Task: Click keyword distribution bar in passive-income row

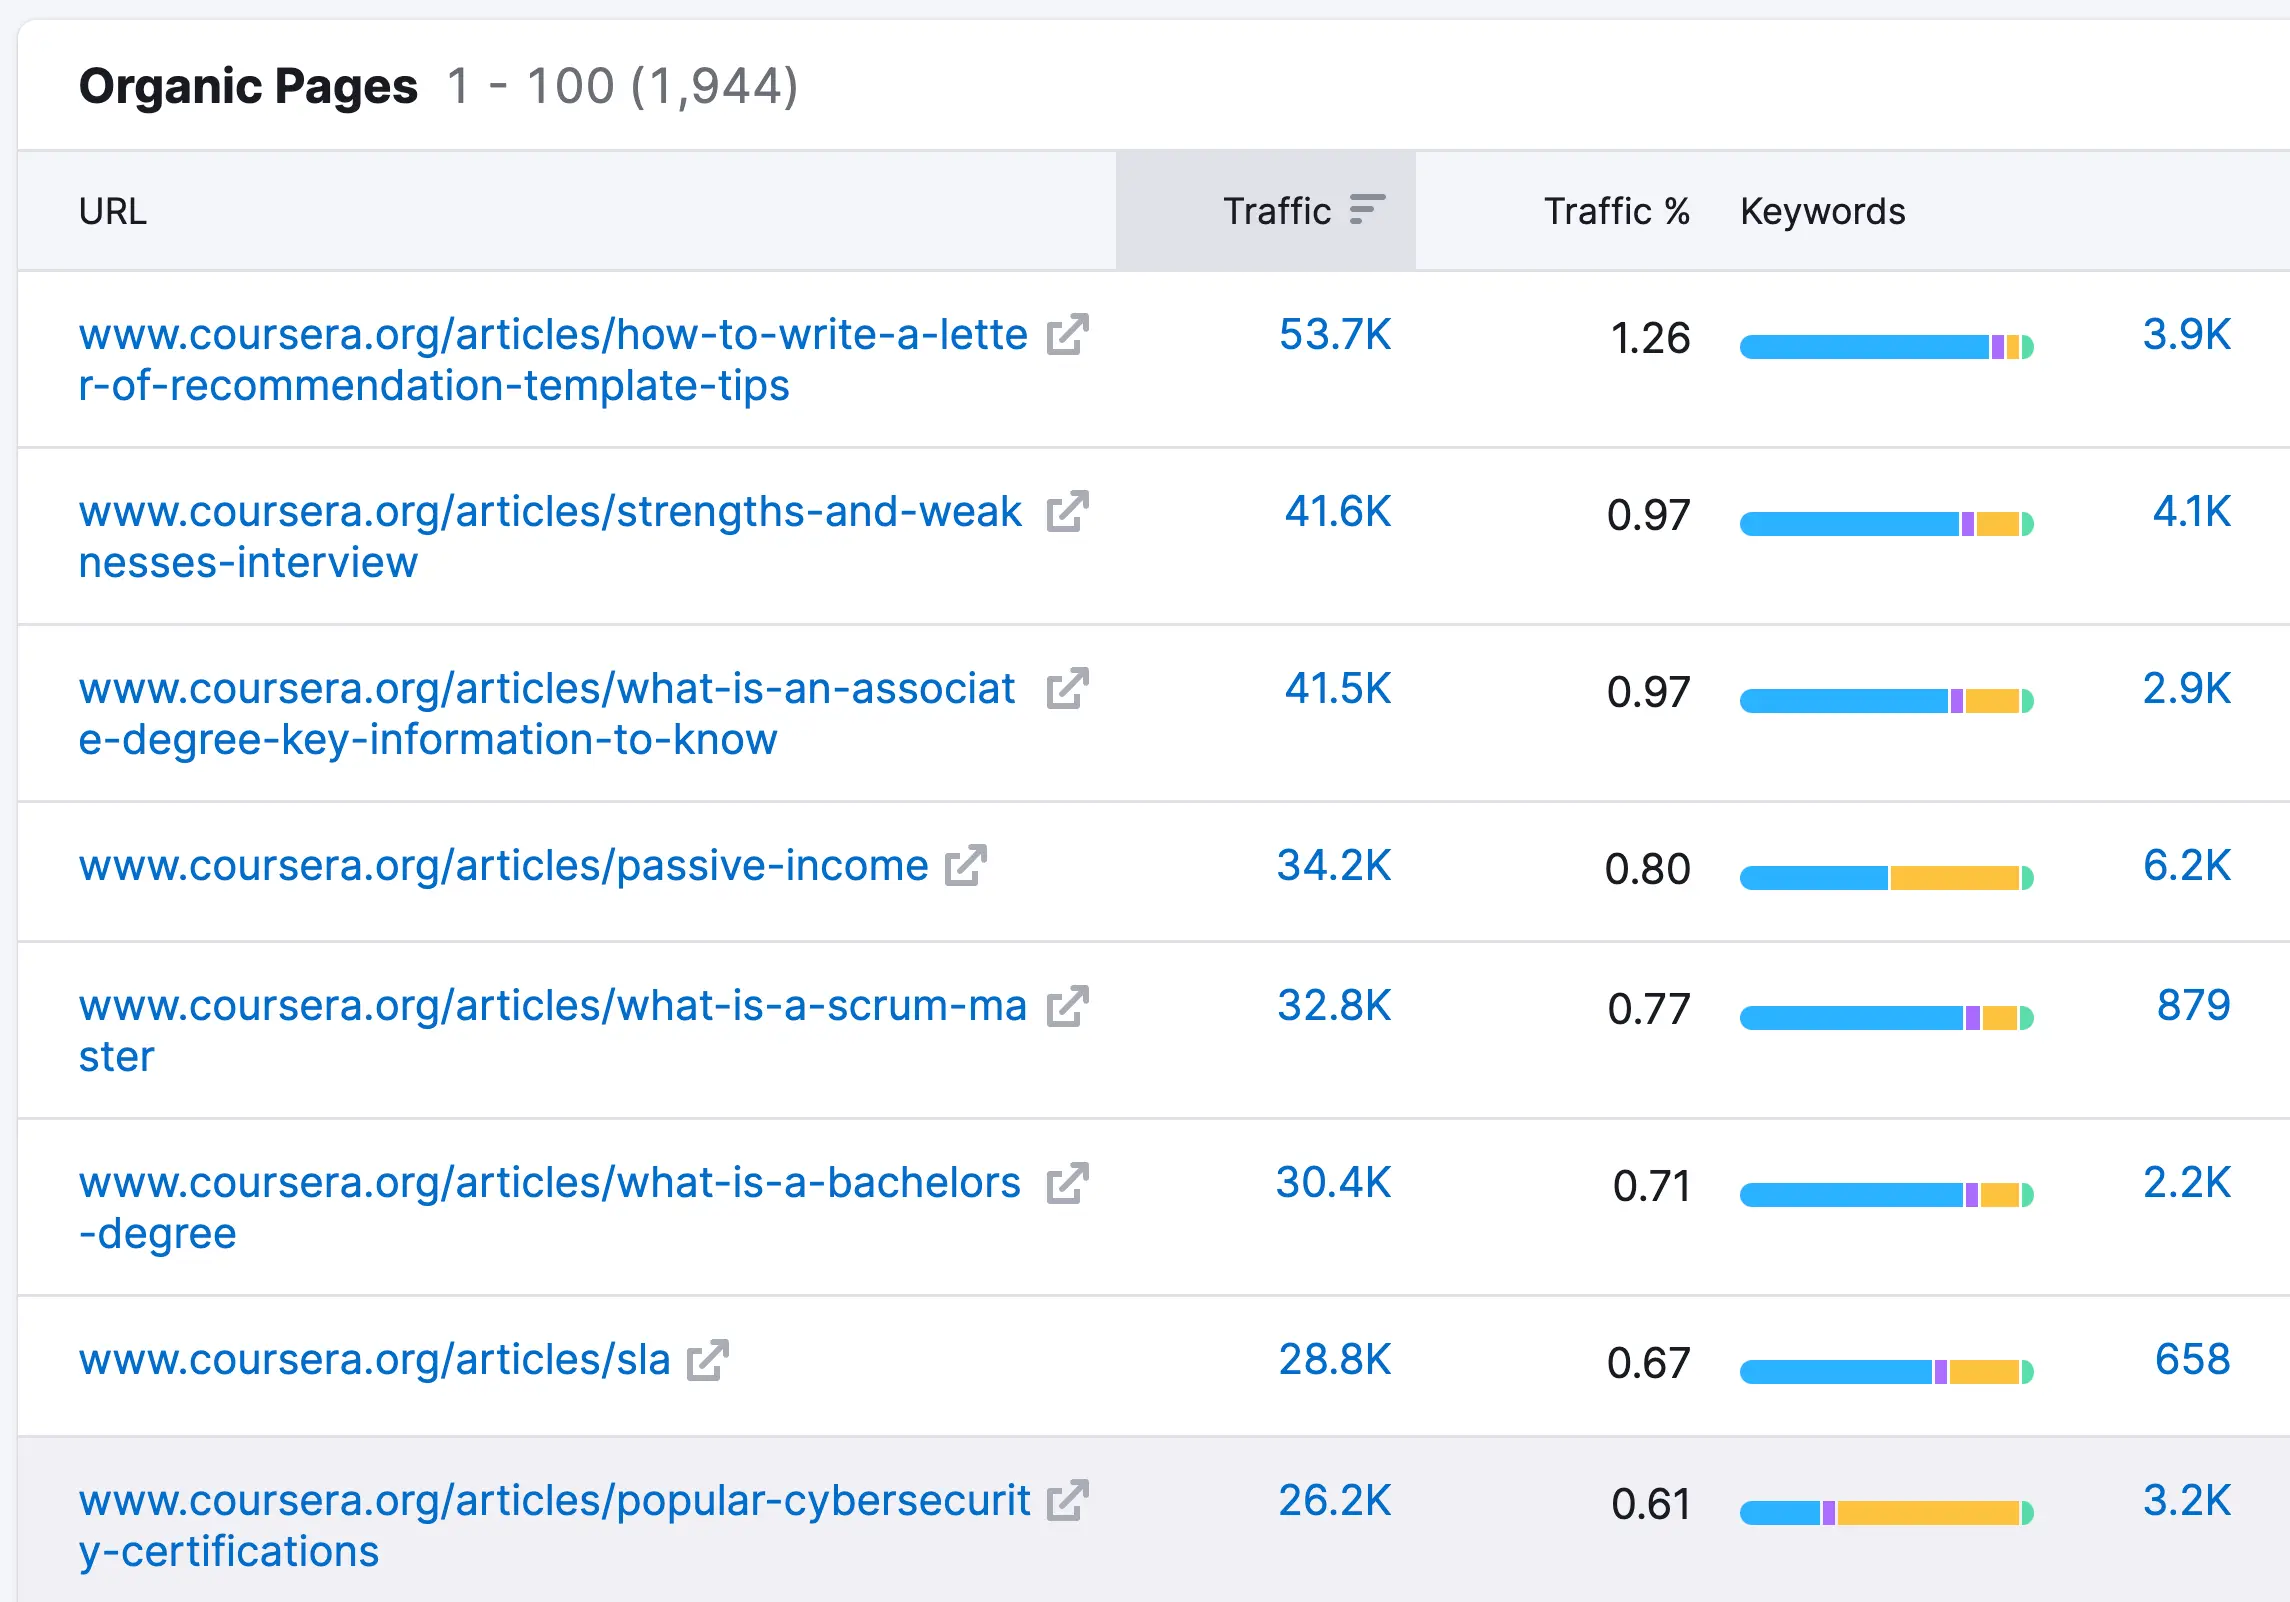Action: coord(1887,878)
